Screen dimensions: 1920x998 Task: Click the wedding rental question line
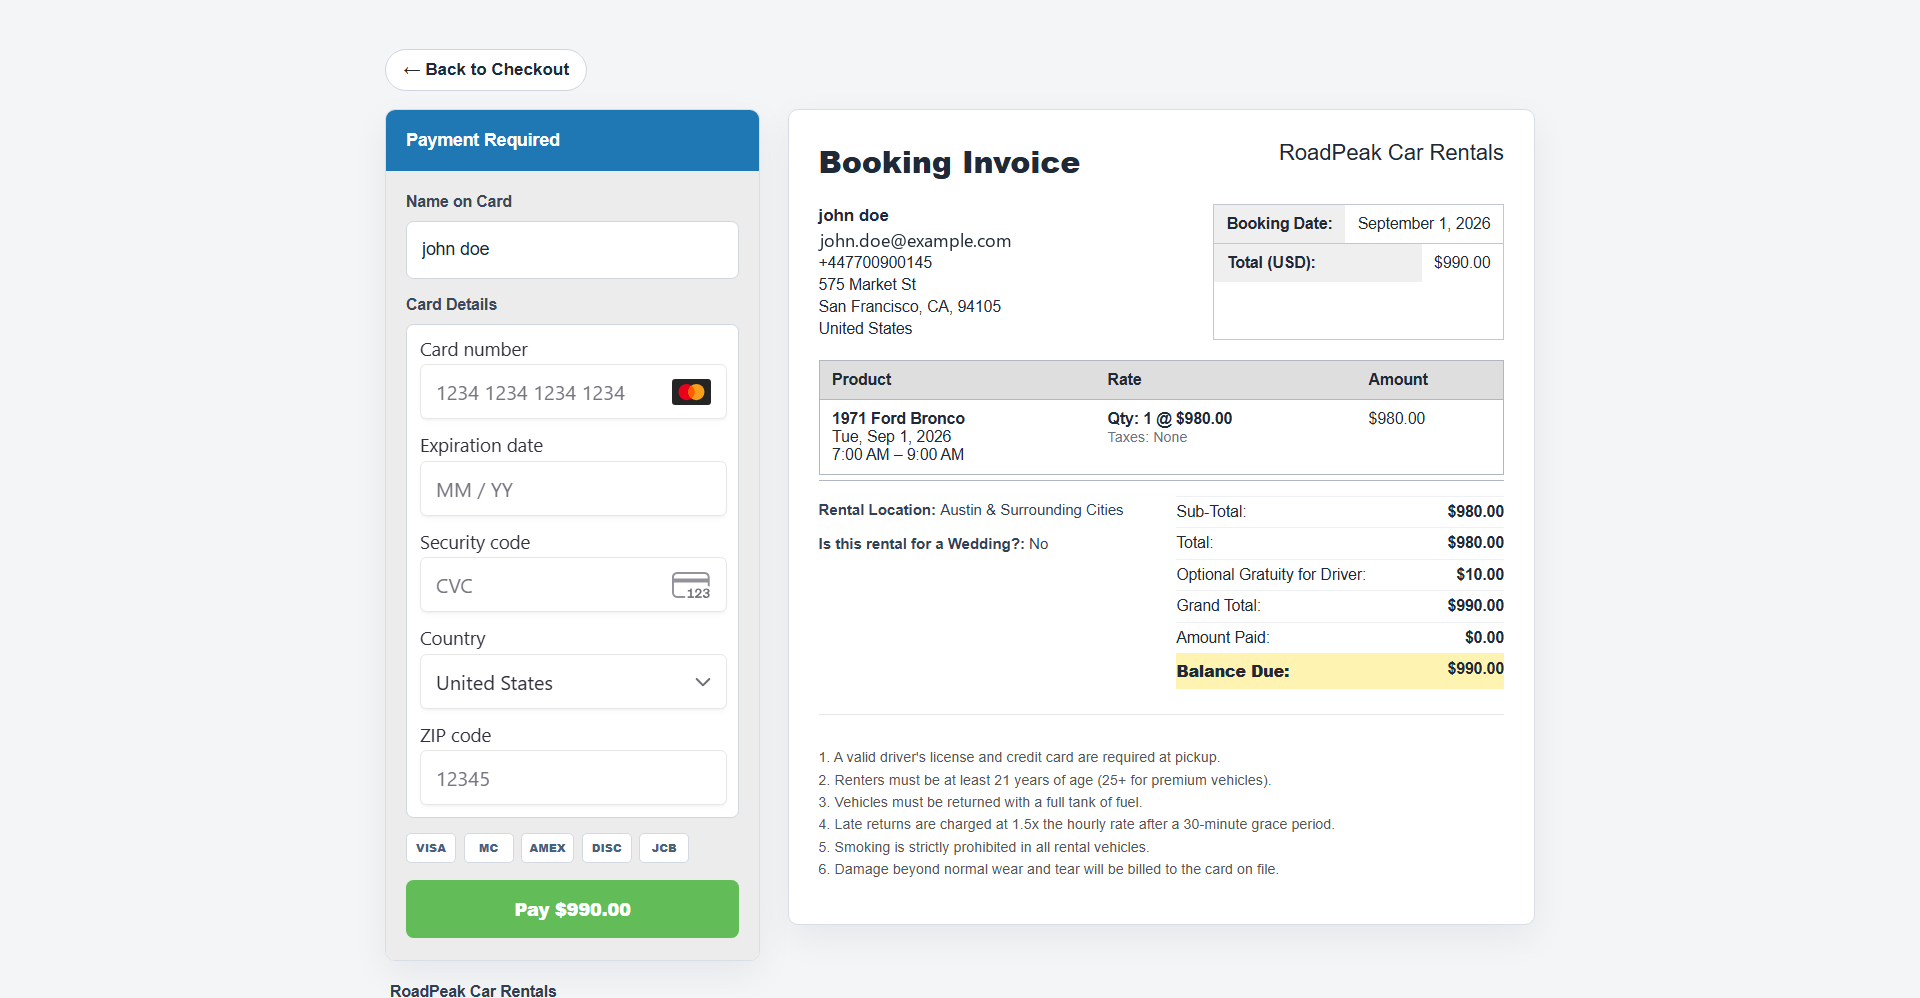(x=933, y=544)
